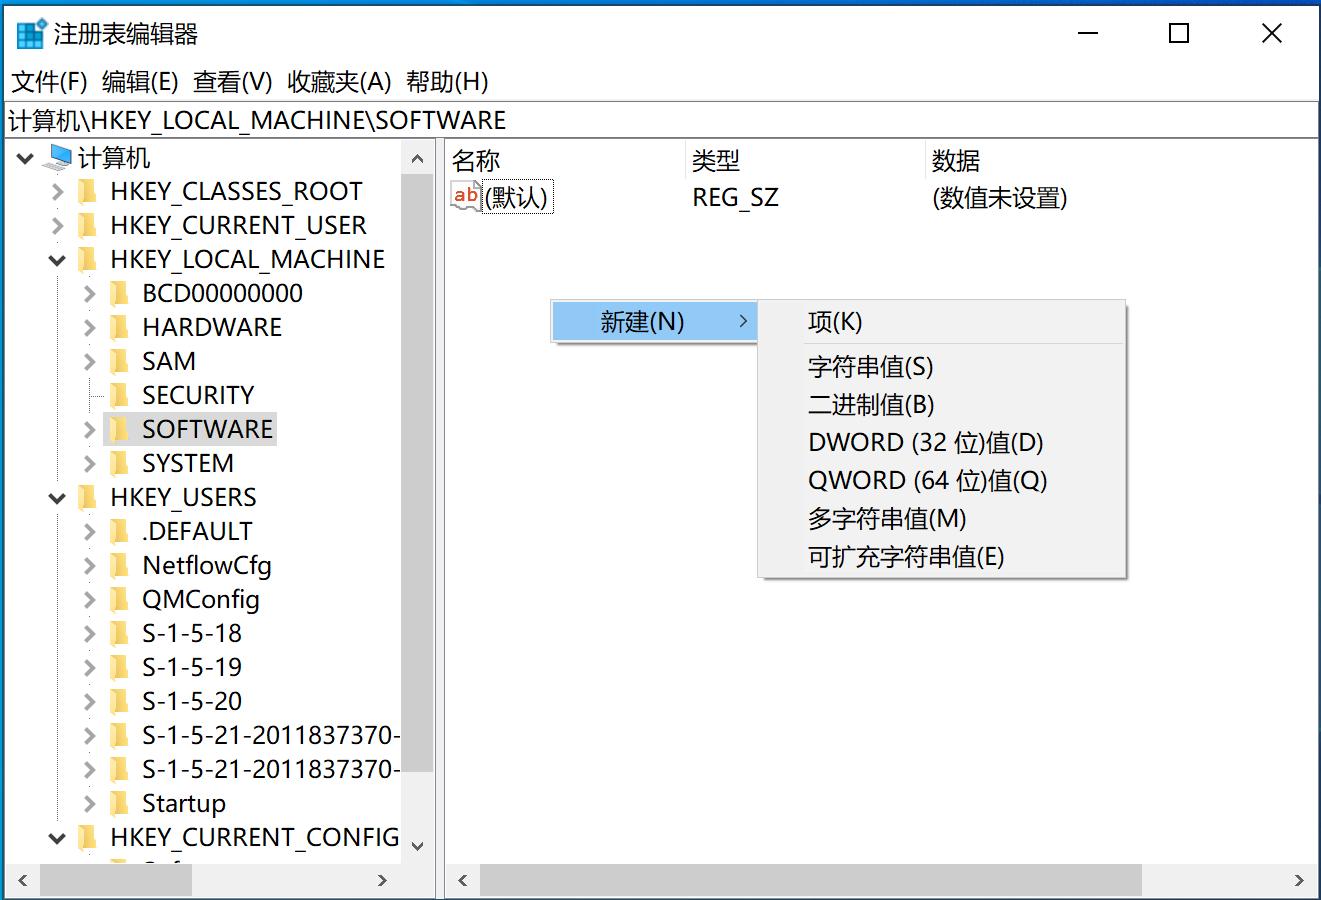Expand the SAM key chevron
Viewport: 1321px width, 900px height.
pos(88,360)
